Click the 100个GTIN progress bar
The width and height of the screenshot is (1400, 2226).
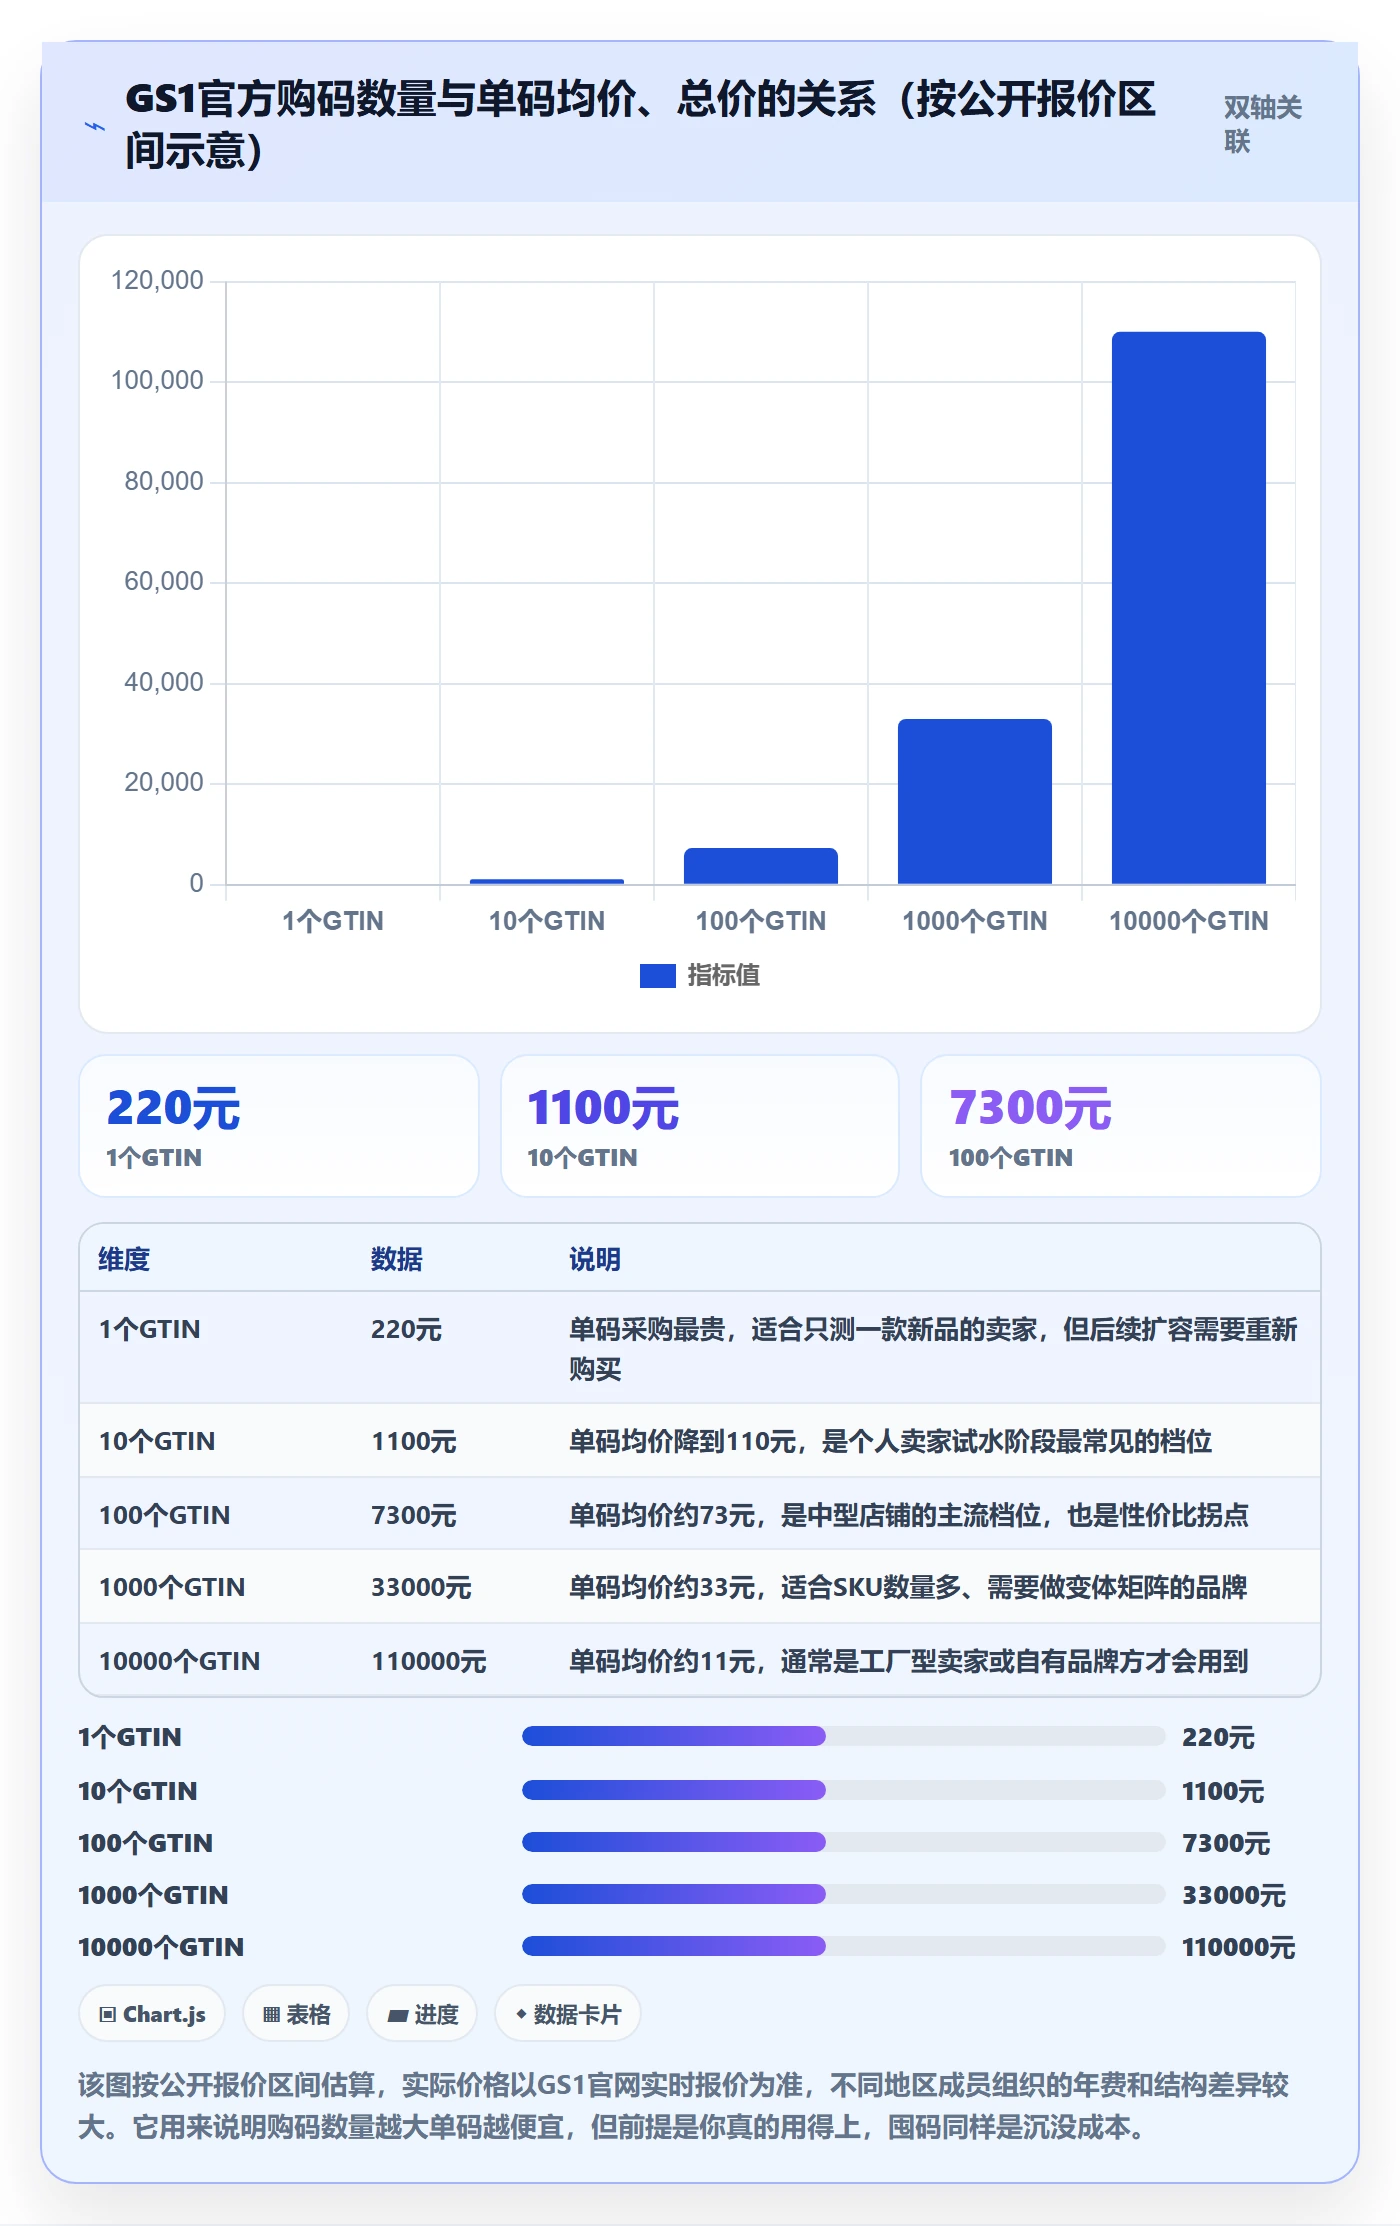click(x=843, y=1842)
